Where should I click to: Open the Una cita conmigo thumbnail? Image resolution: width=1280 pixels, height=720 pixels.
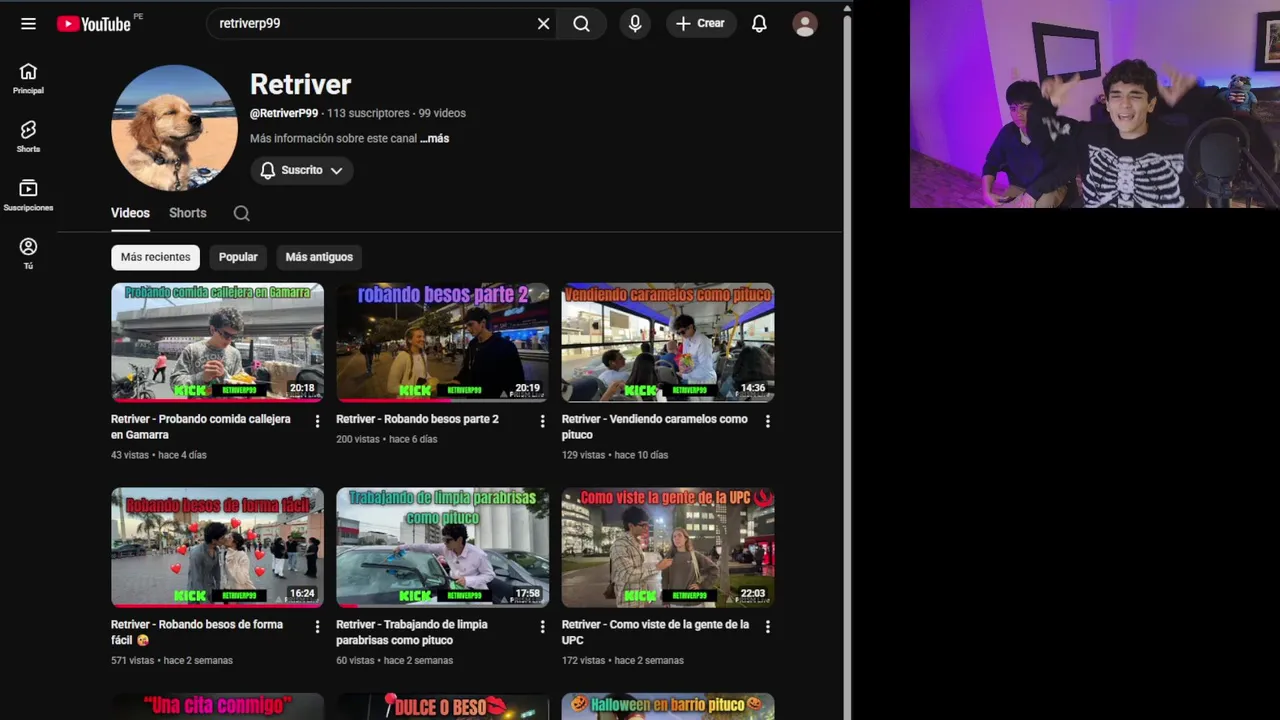pos(217,706)
